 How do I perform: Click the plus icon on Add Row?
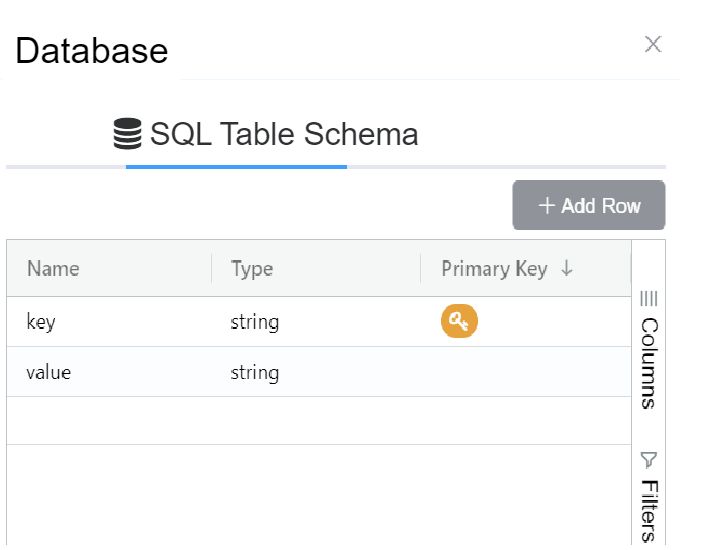click(x=546, y=206)
